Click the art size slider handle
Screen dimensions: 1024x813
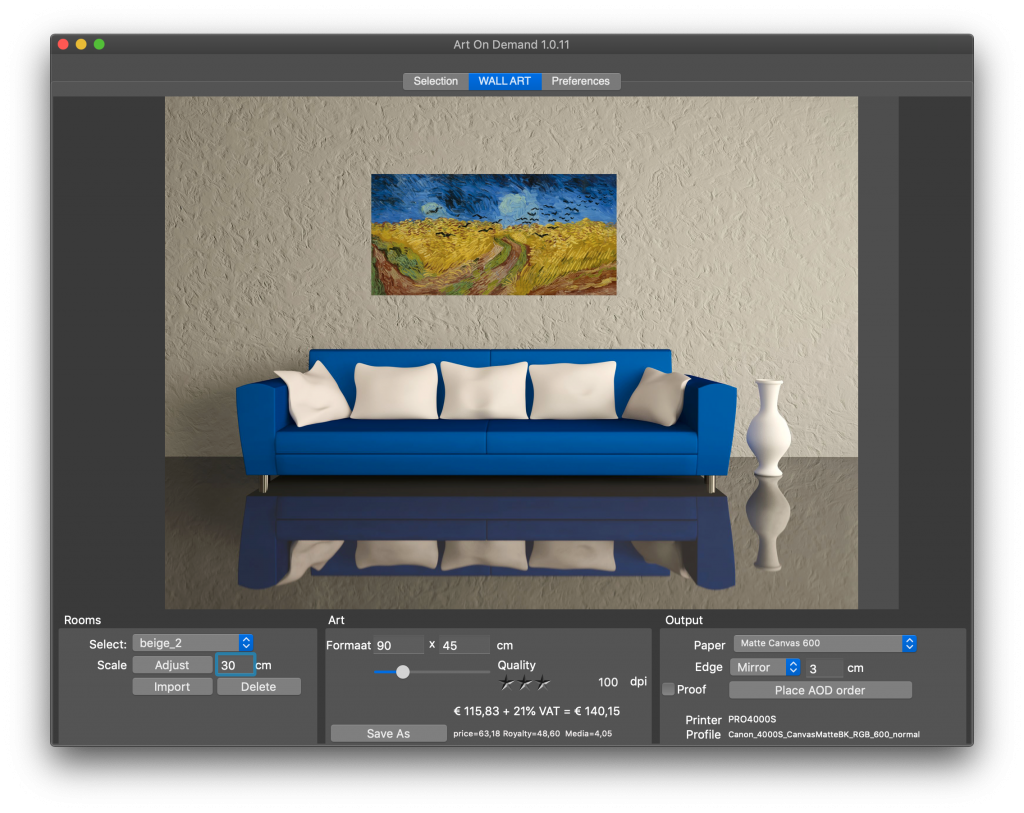(403, 671)
